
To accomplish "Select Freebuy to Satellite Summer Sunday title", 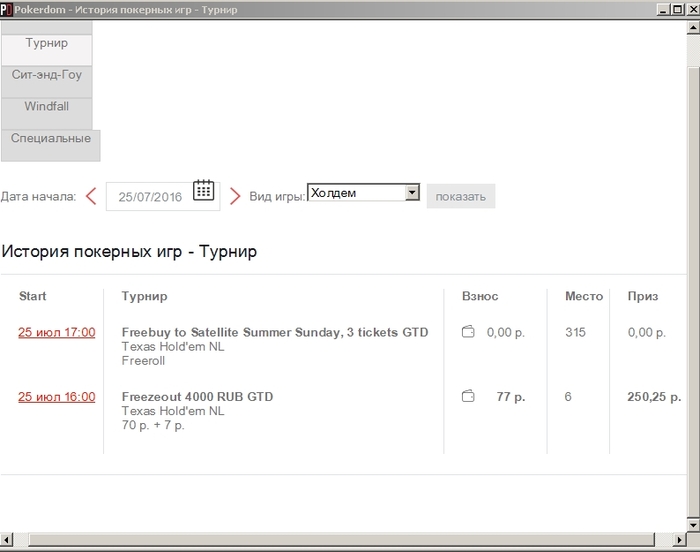I will (x=275, y=332).
